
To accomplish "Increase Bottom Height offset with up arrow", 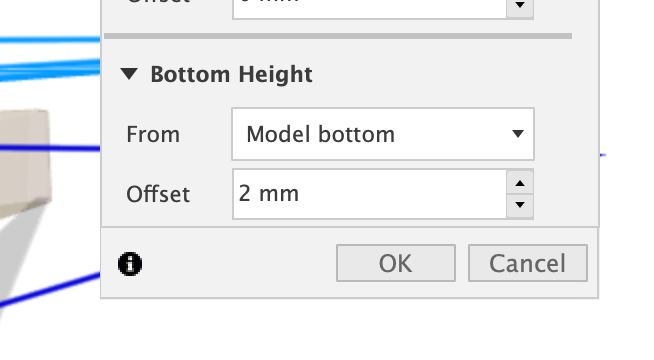I will tap(520, 183).
